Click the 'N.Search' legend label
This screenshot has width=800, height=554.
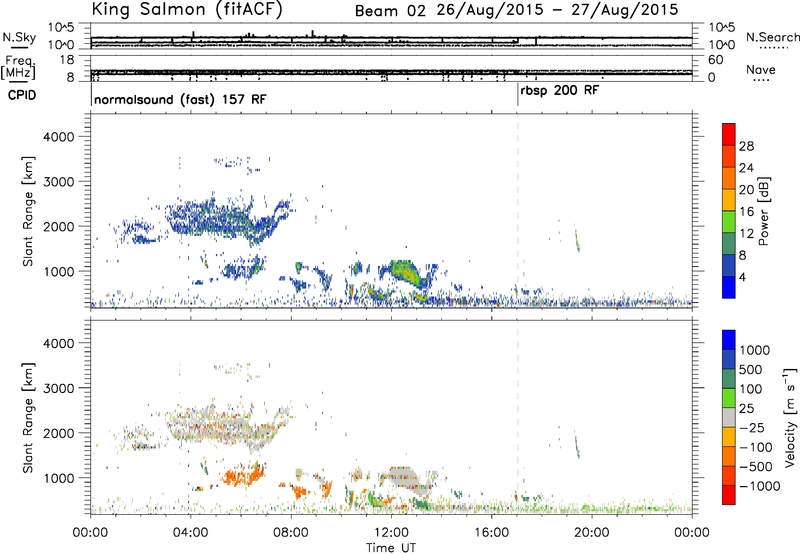772,37
